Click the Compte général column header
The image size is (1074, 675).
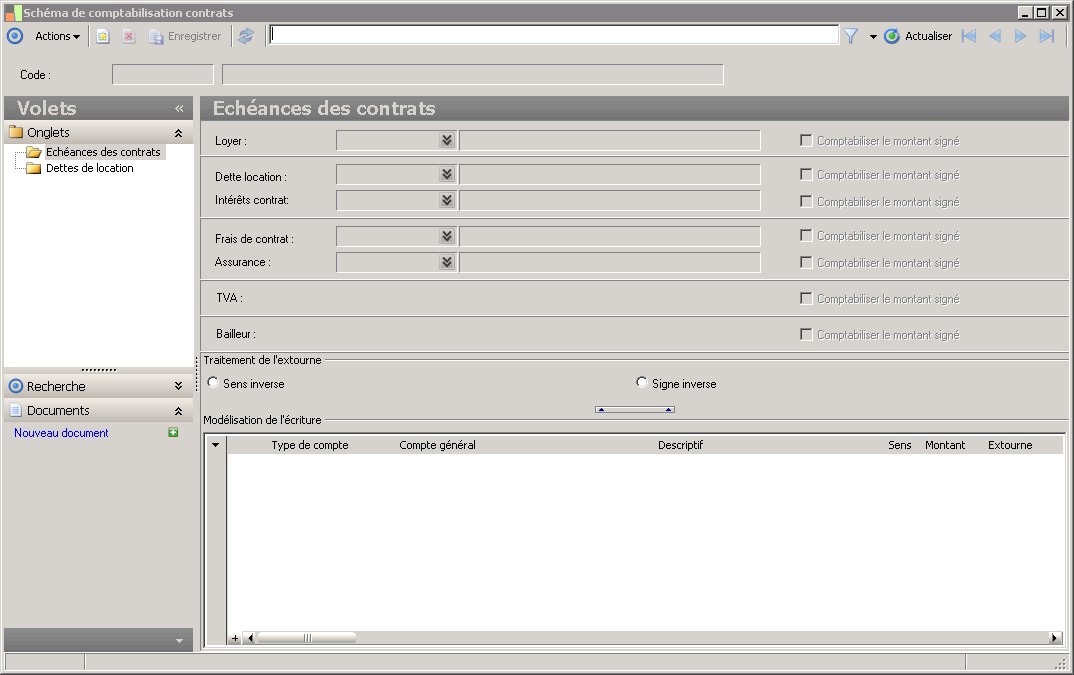[437, 445]
